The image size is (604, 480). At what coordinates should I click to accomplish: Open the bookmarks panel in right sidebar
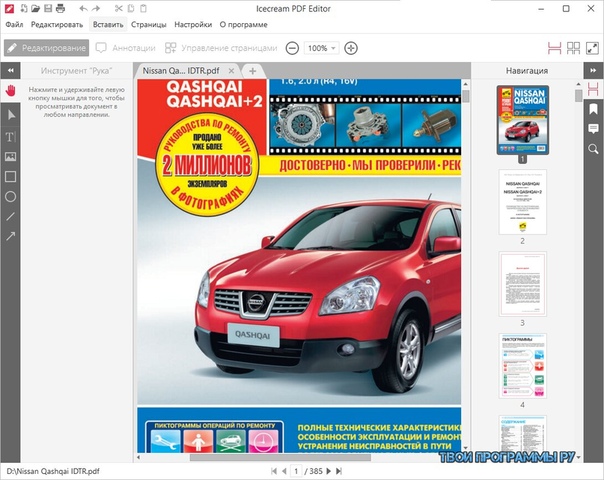pyautogui.click(x=593, y=109)
